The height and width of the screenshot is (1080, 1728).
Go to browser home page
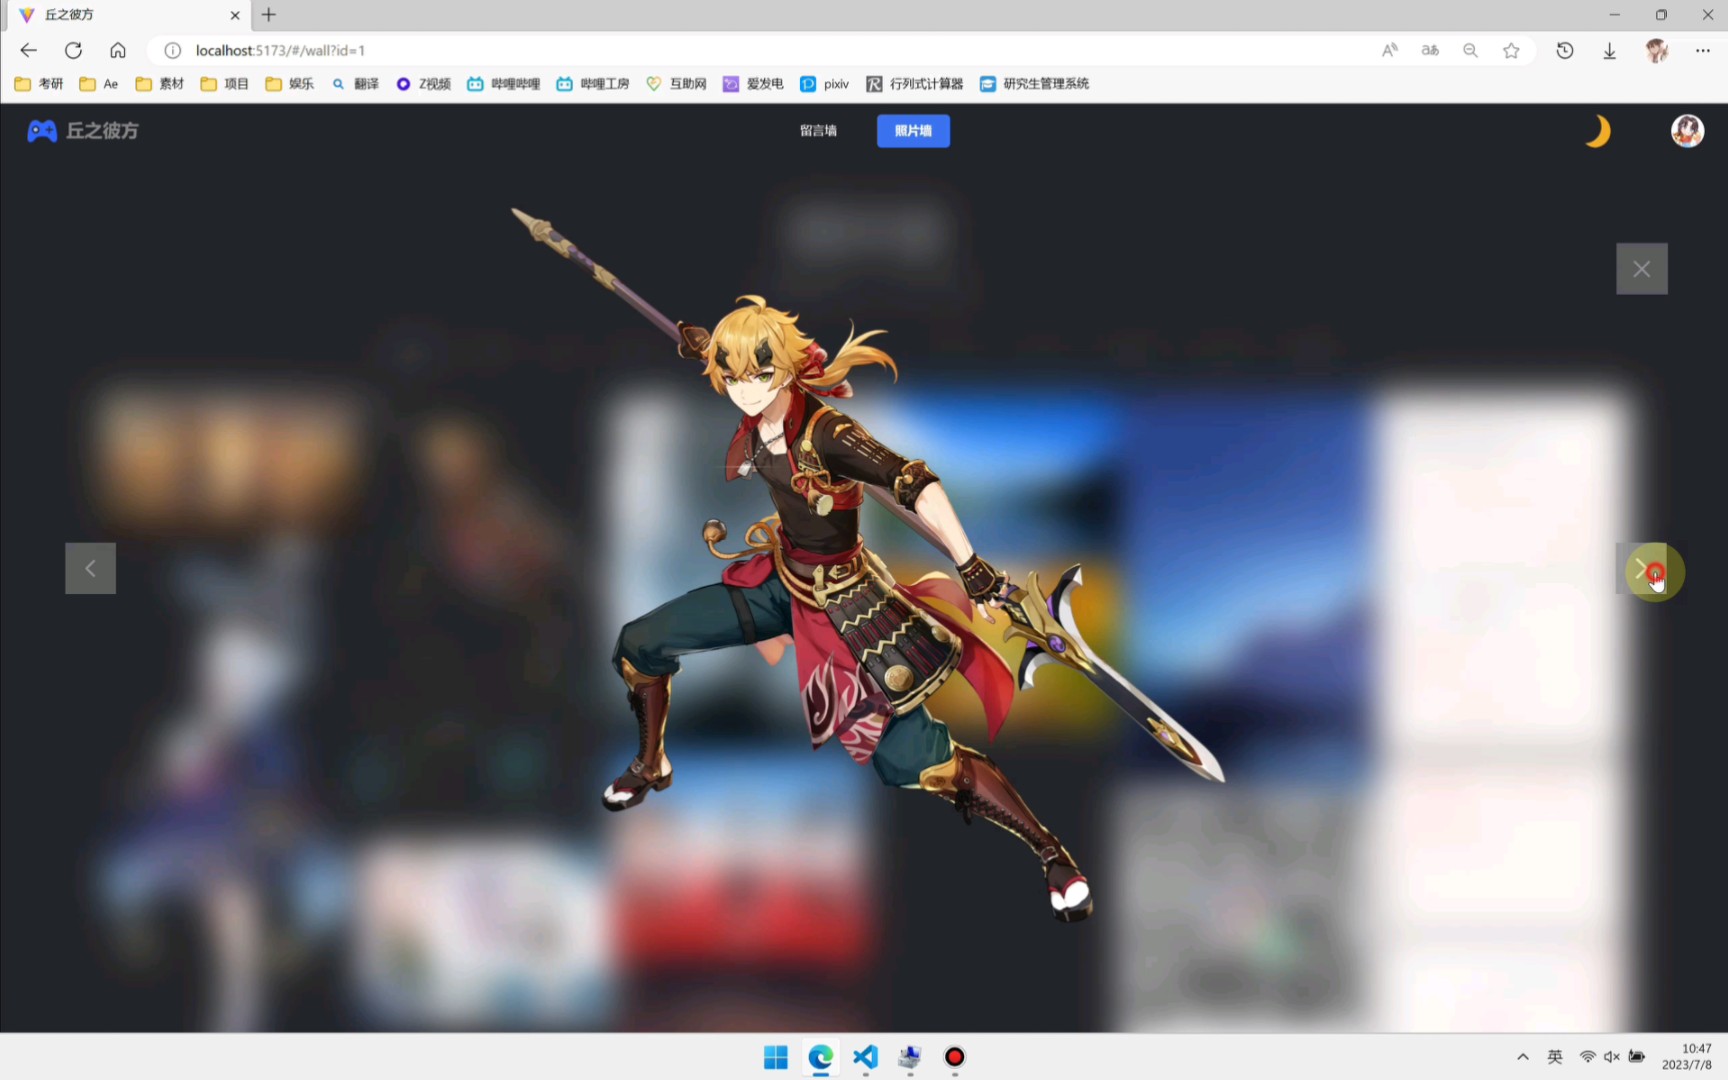pyautogui.click(x=118, y=50)
